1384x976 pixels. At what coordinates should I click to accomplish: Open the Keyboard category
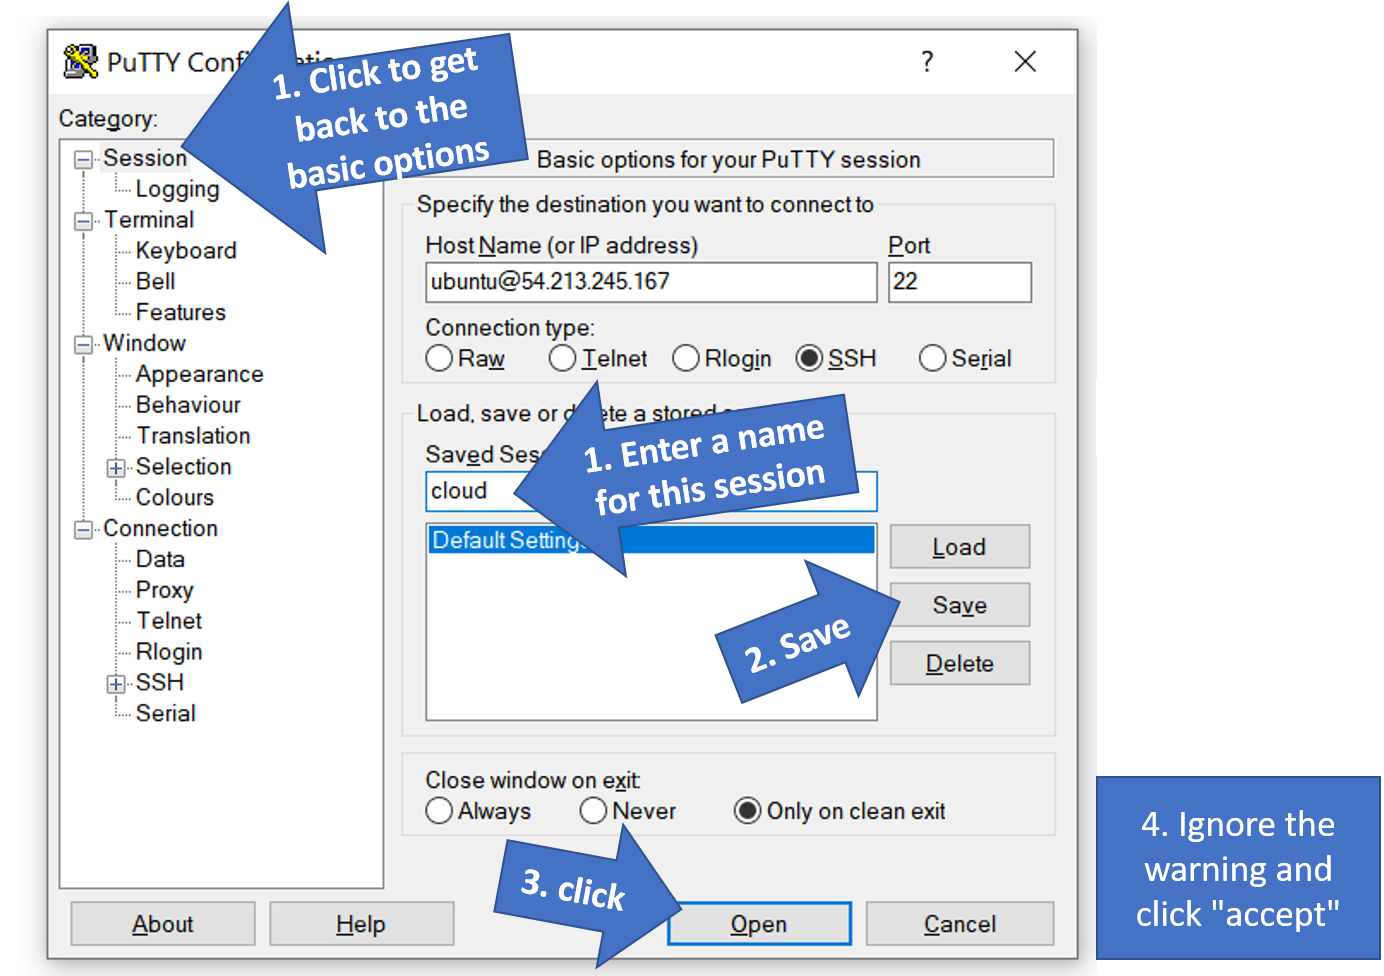pyautogui.click(x=186, y=251)
